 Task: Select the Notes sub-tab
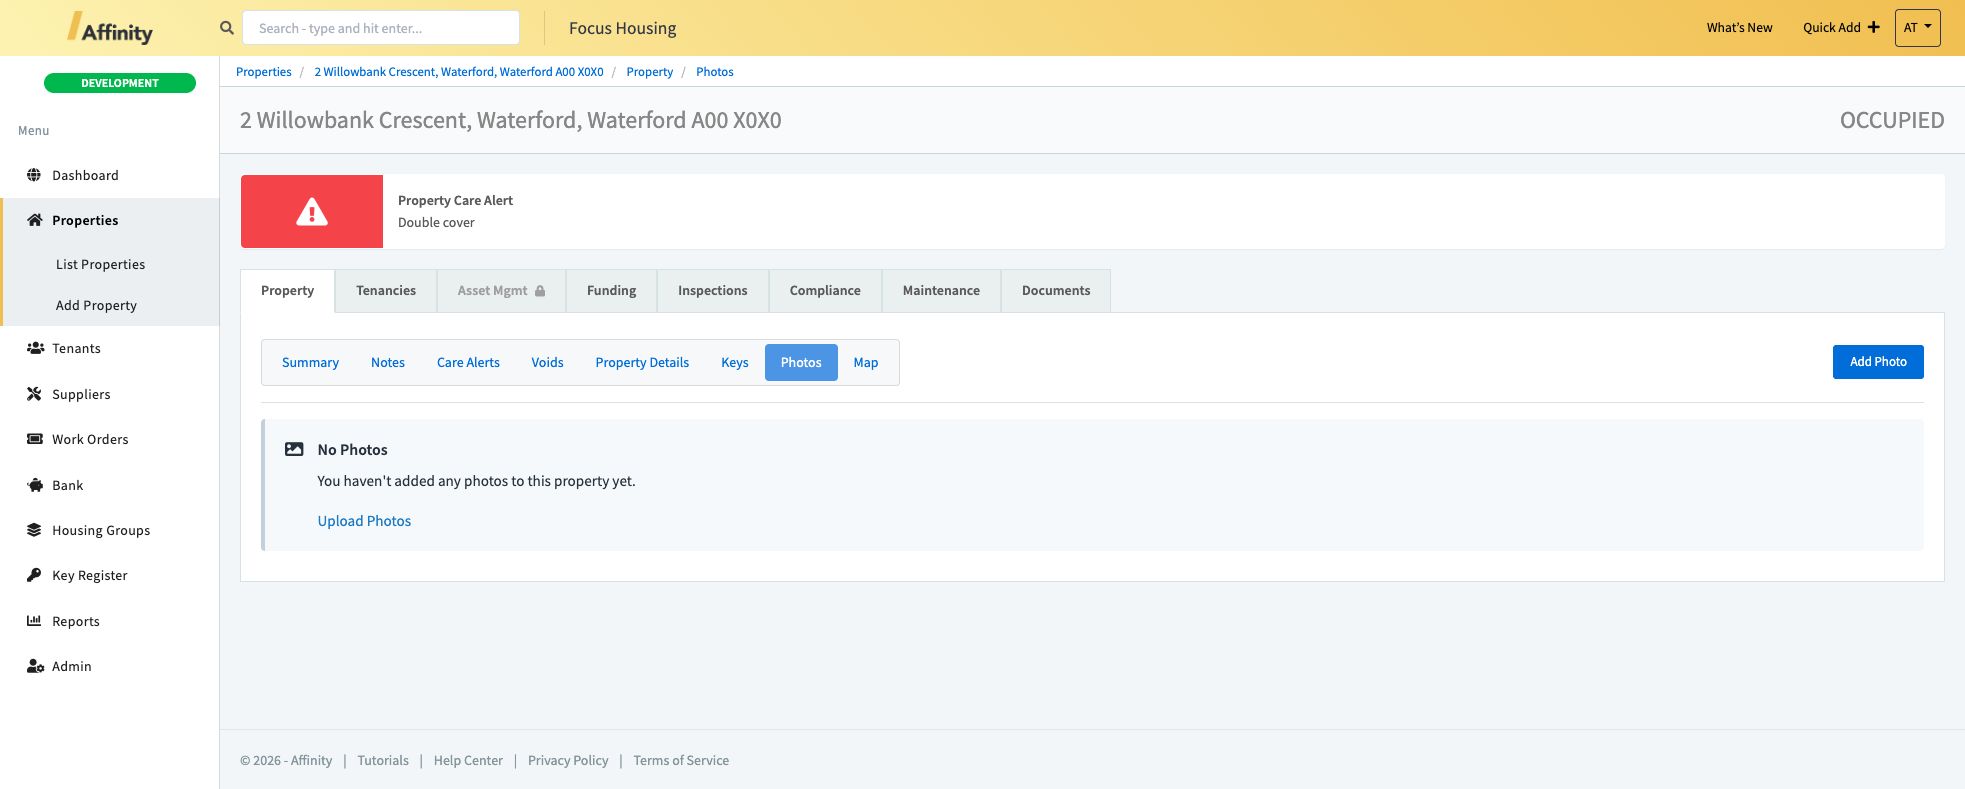388,363
